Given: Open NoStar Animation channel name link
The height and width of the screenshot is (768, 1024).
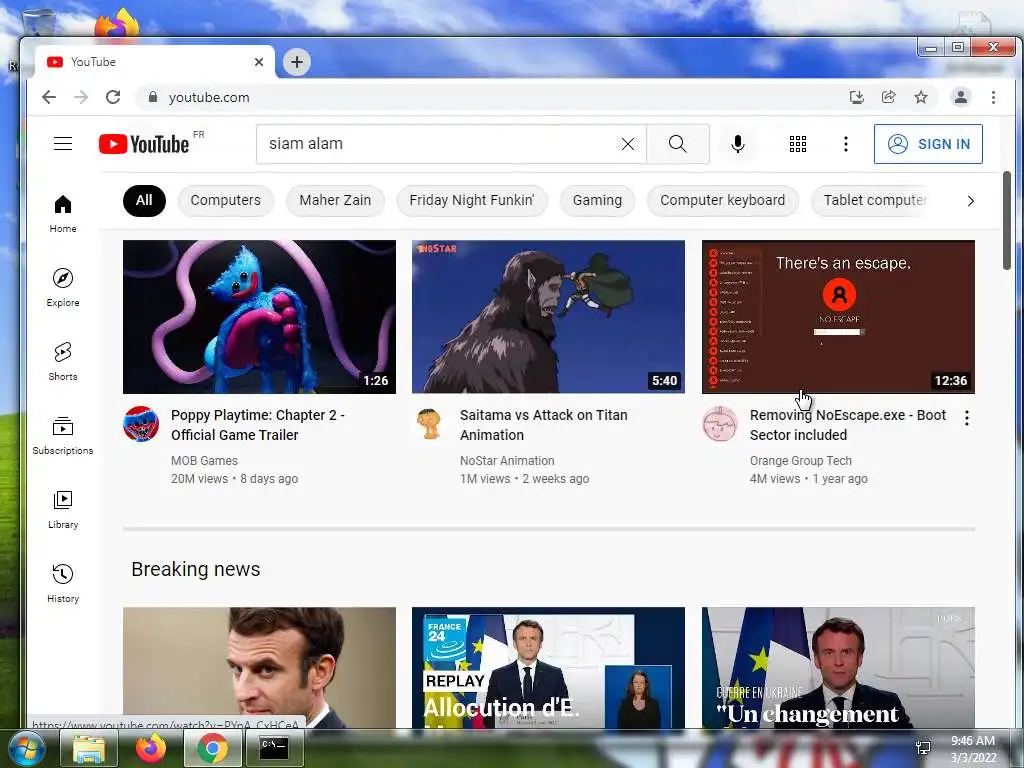Looking at the screenshot, I should (507, 460).
